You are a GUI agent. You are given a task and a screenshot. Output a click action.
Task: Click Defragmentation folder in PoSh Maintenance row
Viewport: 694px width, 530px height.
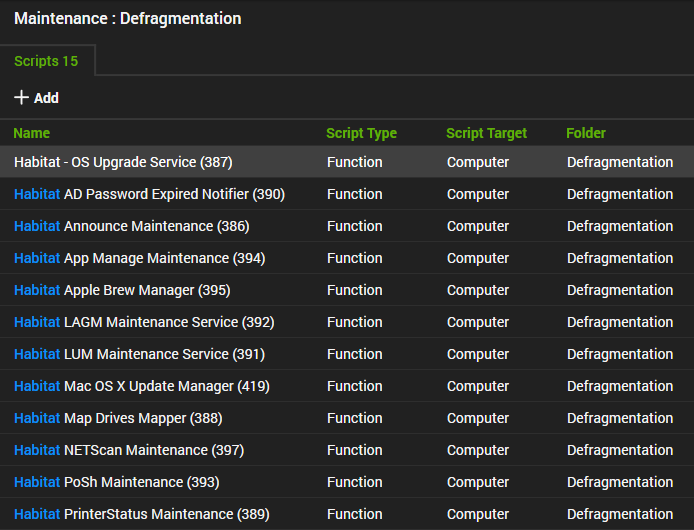620,482
